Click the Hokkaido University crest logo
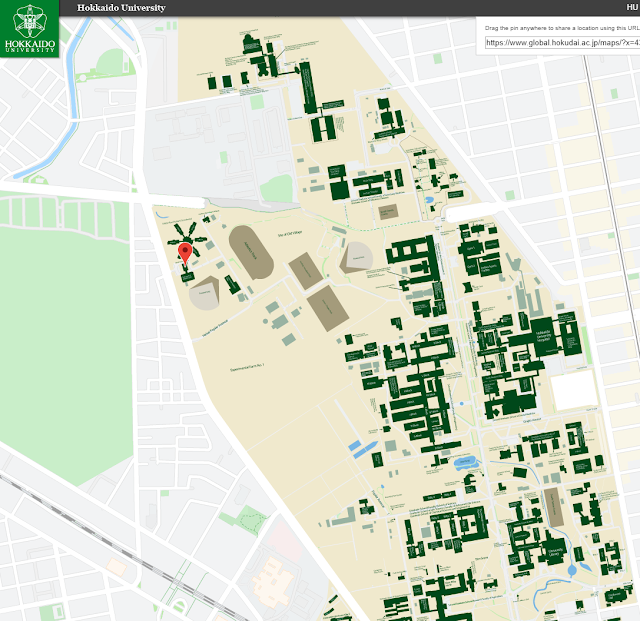This screenshot has width=640, height=621. point(29,28)
